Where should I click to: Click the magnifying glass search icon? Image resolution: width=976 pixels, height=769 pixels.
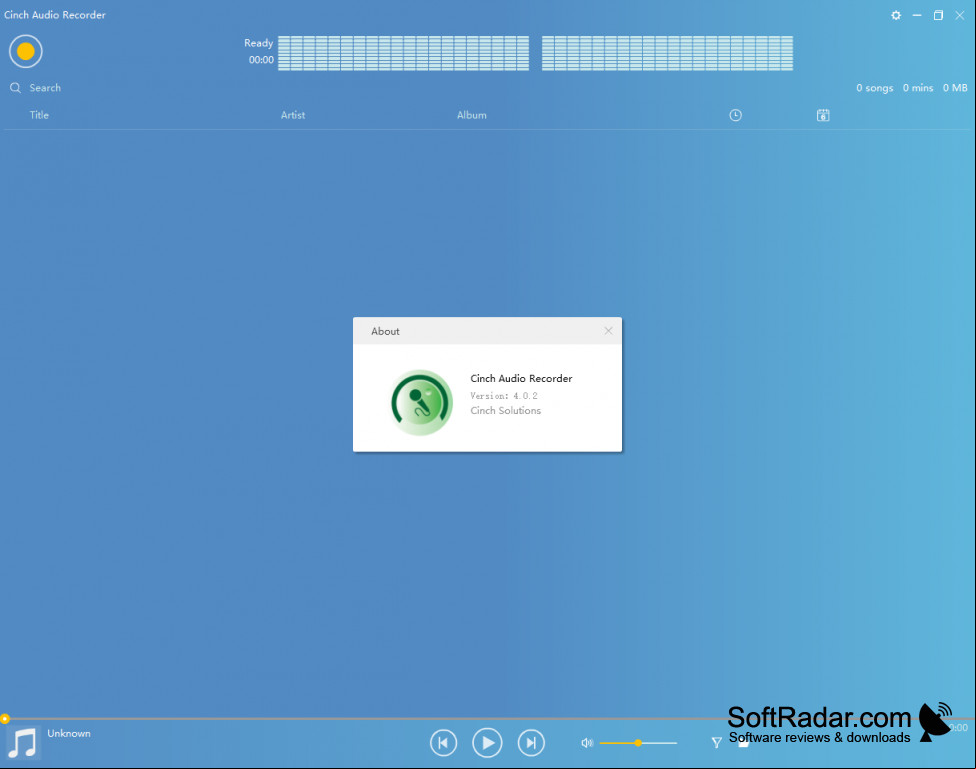point(16,88)
